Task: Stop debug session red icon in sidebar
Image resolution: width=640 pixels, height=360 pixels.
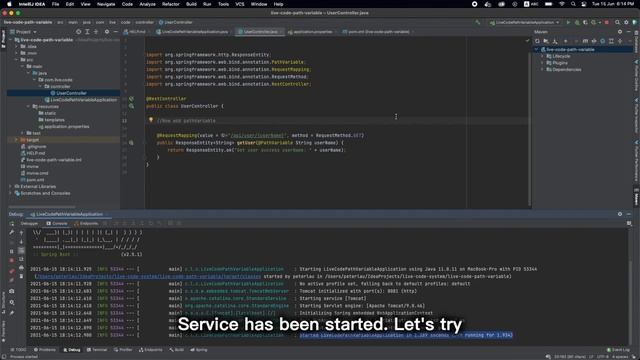Action: (12, 260)
